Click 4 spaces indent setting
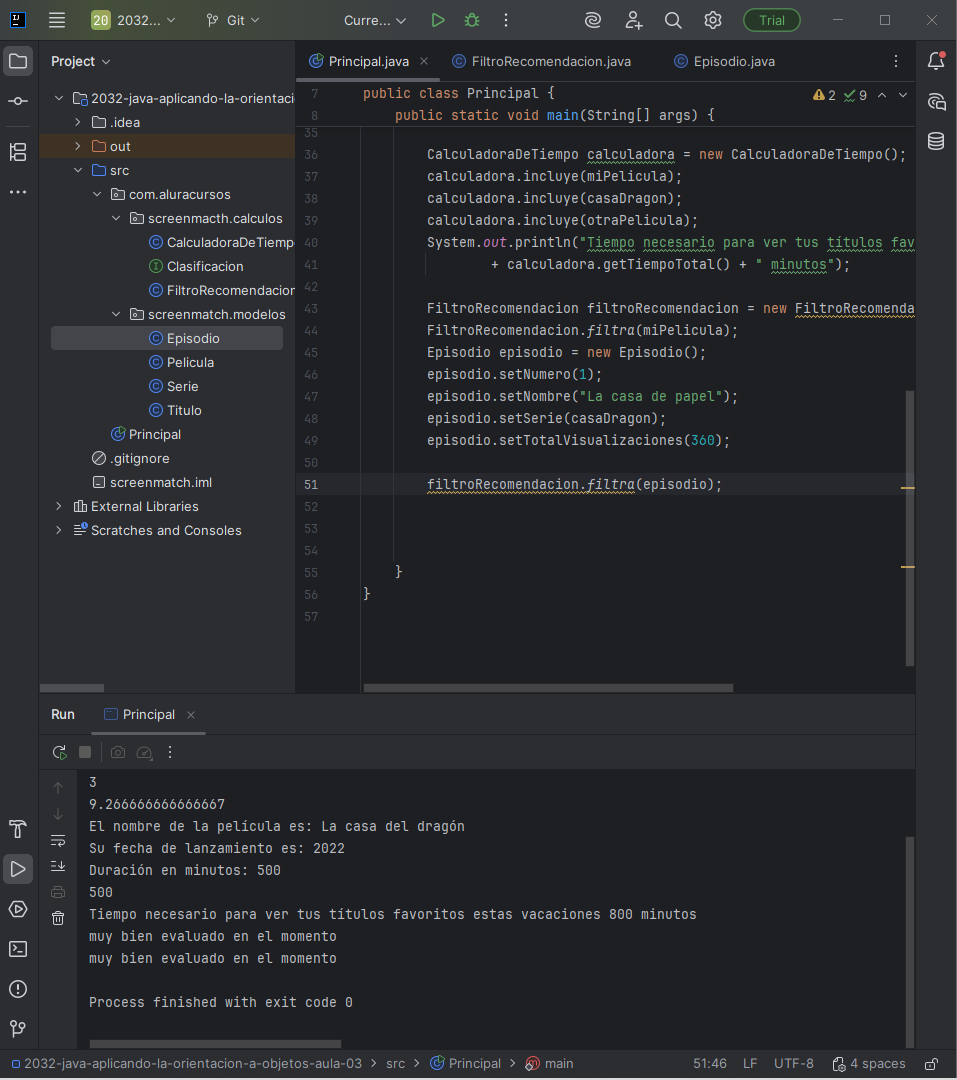 (x=869, y=1063)
